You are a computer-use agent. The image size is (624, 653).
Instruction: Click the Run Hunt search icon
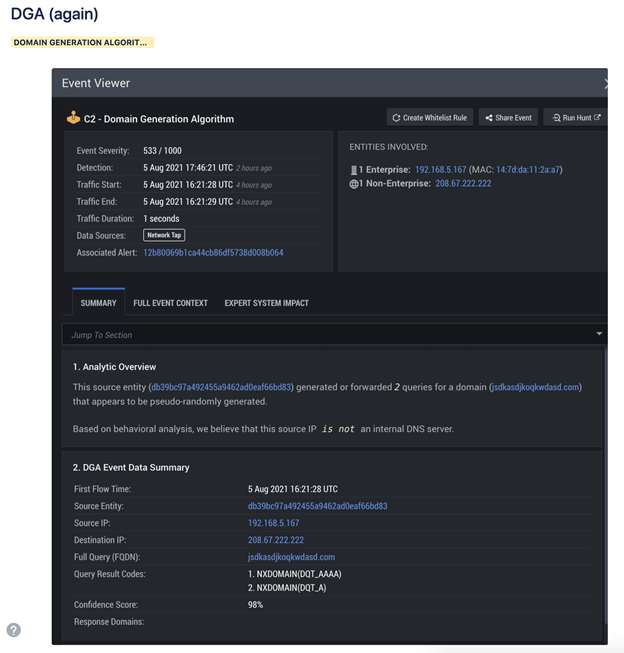(556, 118)
